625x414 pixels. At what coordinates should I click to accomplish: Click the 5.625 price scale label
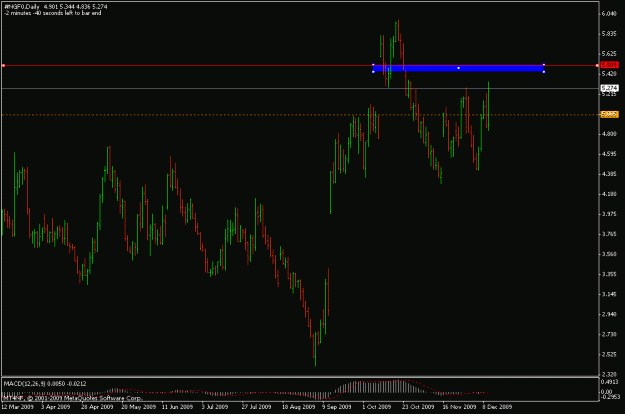click(x=609, y=54)
